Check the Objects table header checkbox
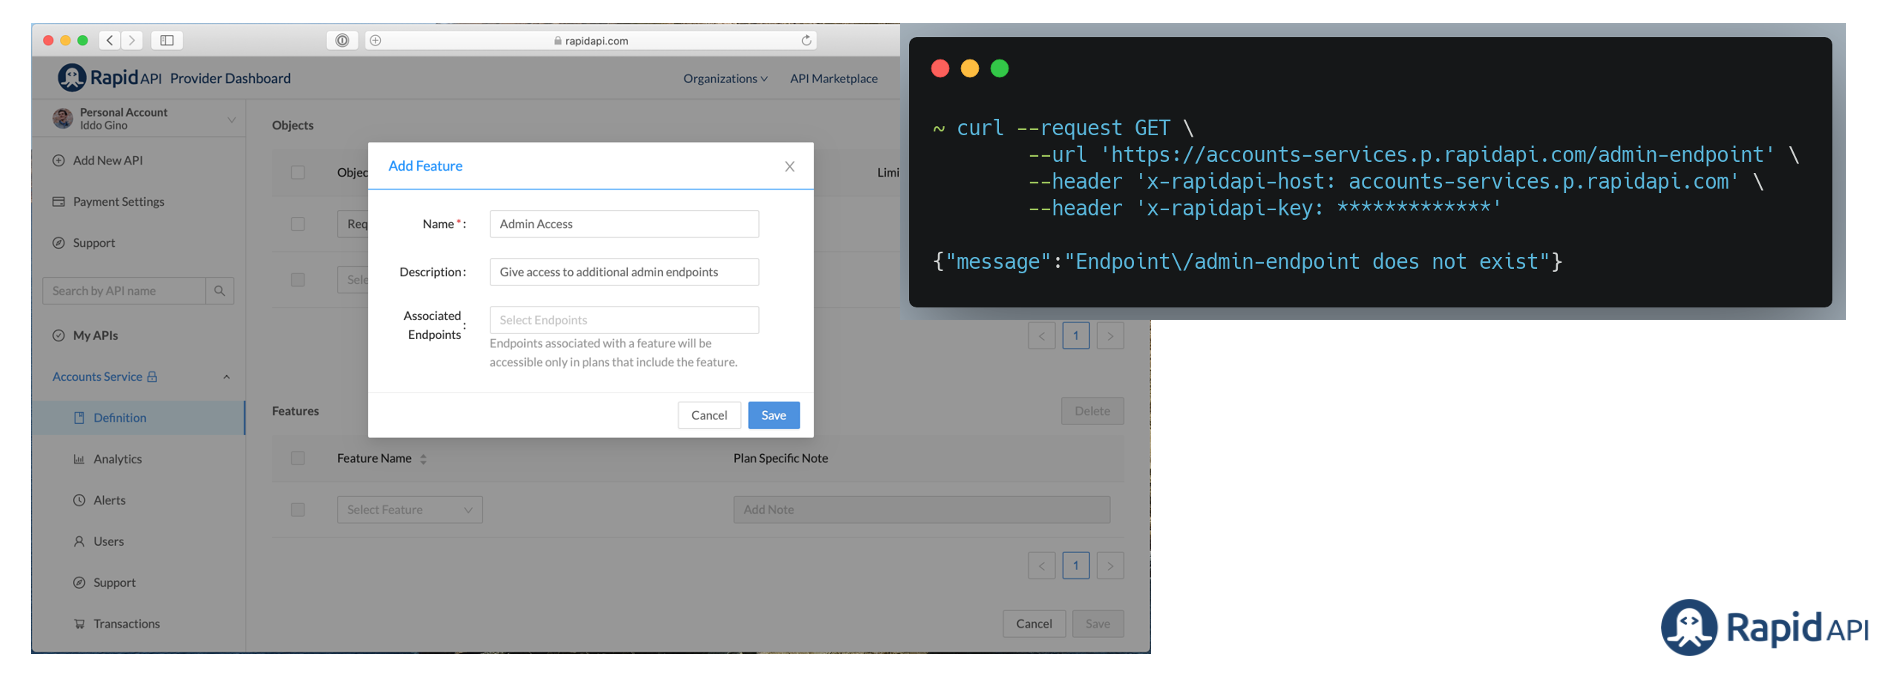The width and height of the screenshot is (1894, 682). tap(298, 172)
